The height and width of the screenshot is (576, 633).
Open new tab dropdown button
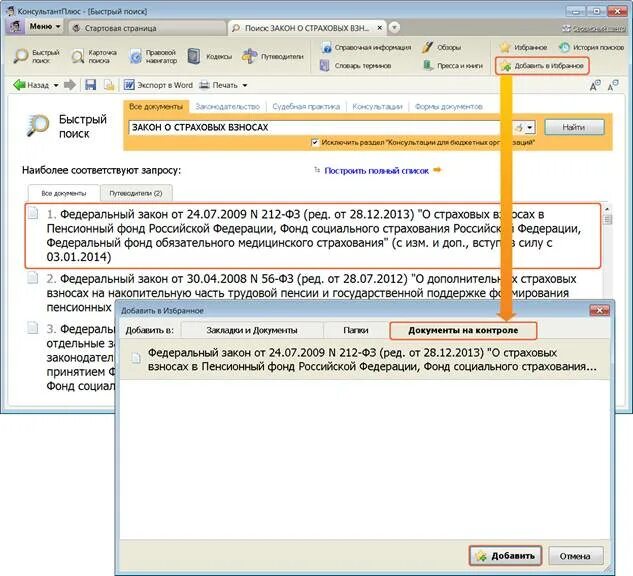tap(394, 27)
